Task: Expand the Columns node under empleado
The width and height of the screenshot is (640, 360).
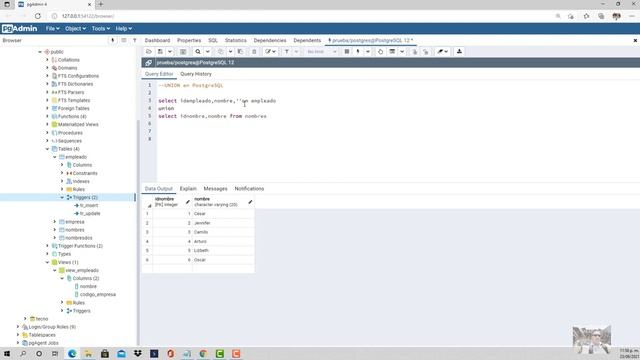Action: [x=62, y=165]
